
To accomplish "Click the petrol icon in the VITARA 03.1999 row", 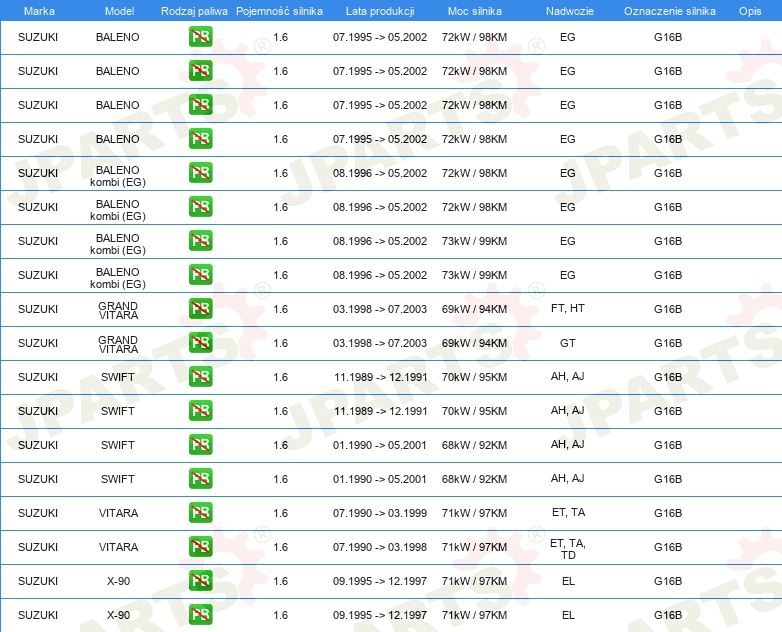I will (200, 512).
